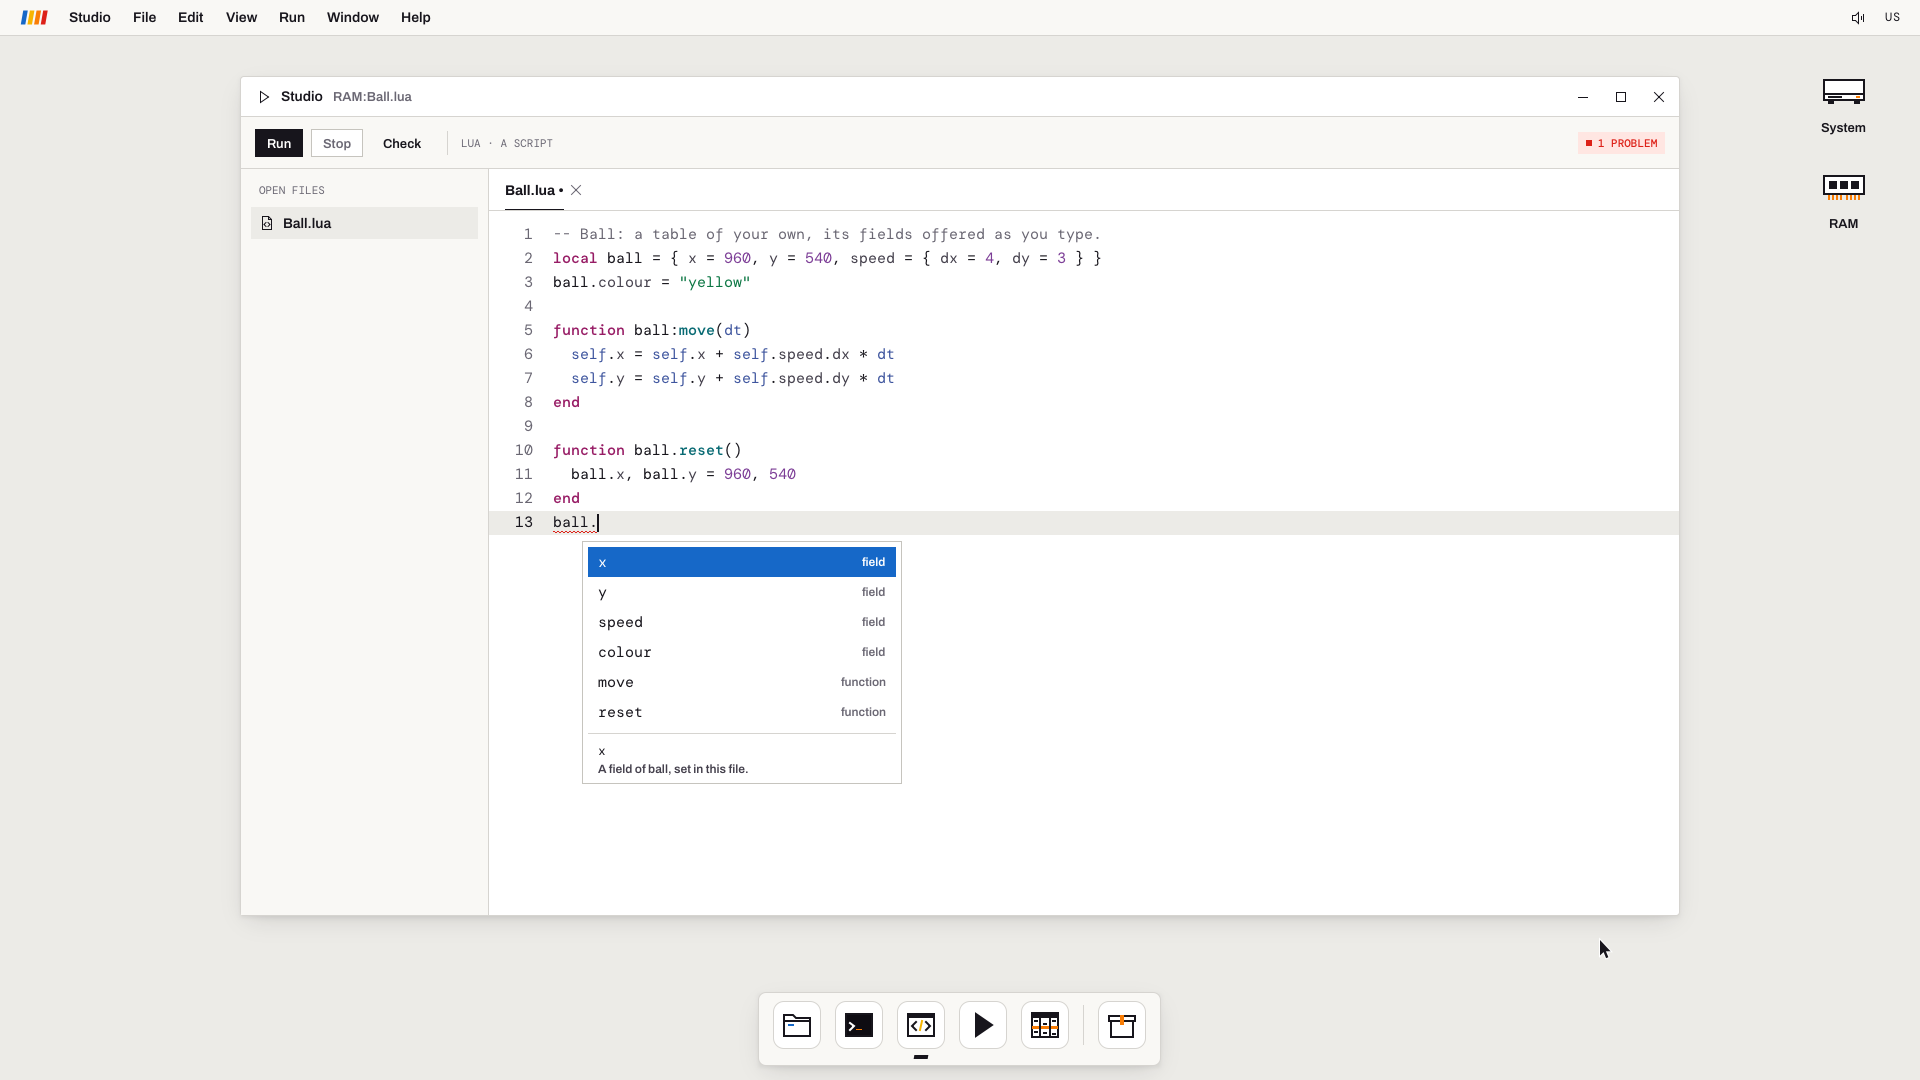Launch the Terminal from the dock
Viewport: 1920px width, 1080px height.
pos(859,1025)
